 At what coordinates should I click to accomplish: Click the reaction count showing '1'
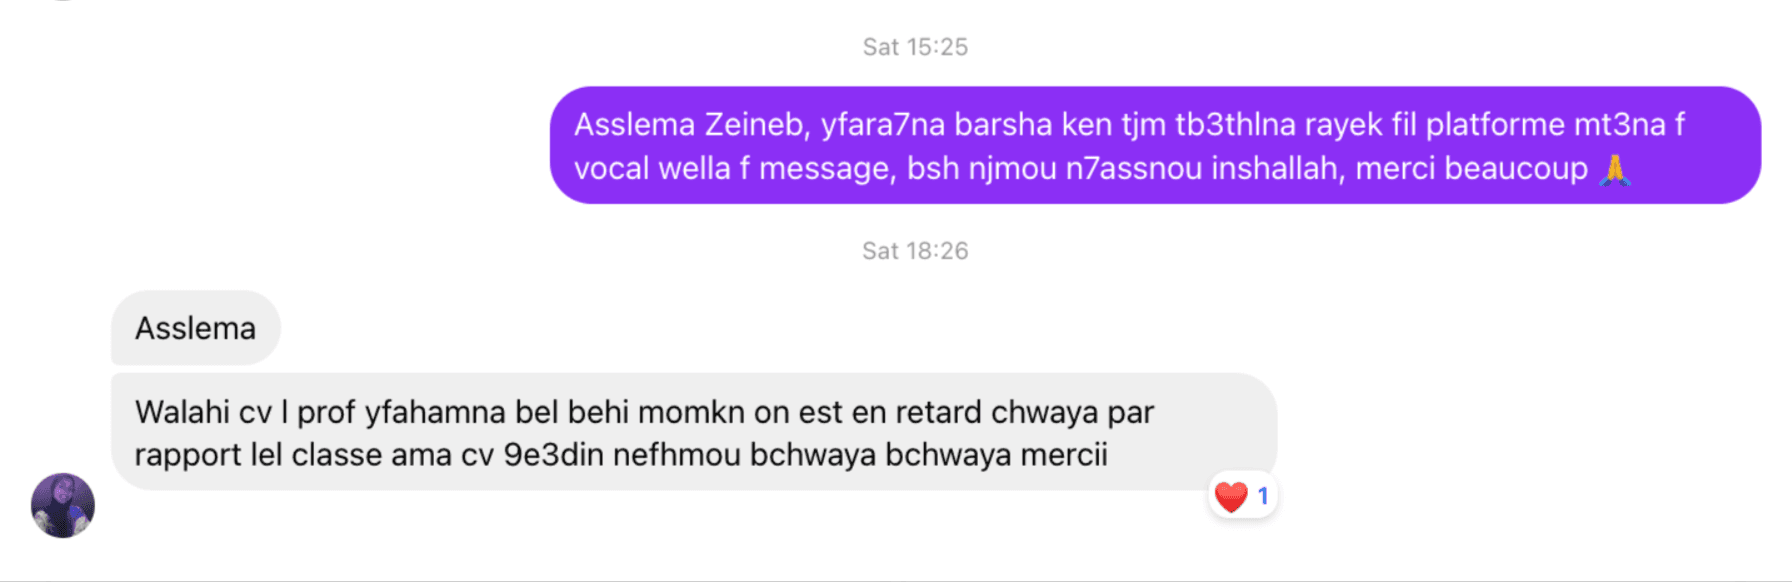pyautogui.click(x=1263, y=492)
